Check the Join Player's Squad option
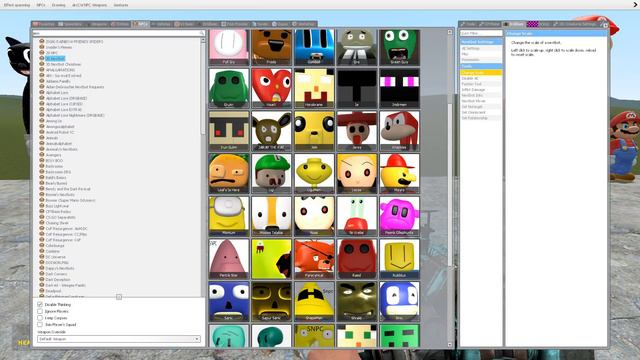640x360 pixels. tap(40, 324)
